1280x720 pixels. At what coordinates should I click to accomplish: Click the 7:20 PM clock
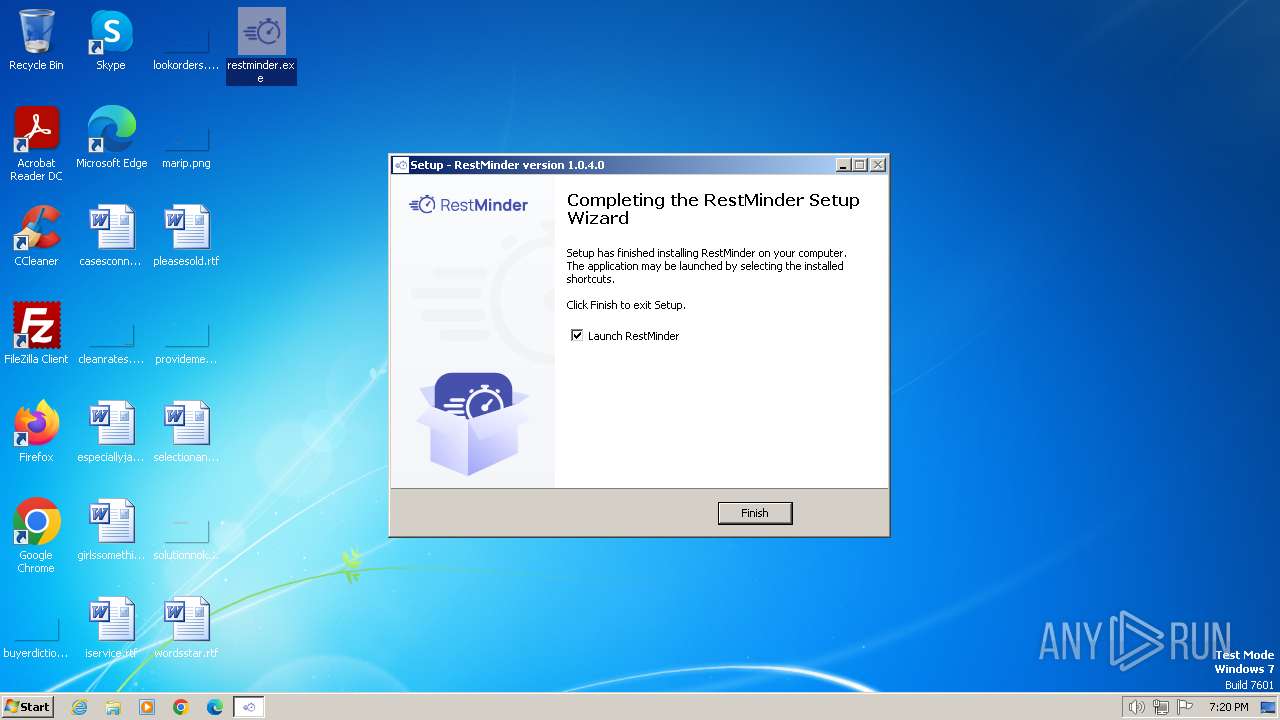click(x=1228, y=707)
